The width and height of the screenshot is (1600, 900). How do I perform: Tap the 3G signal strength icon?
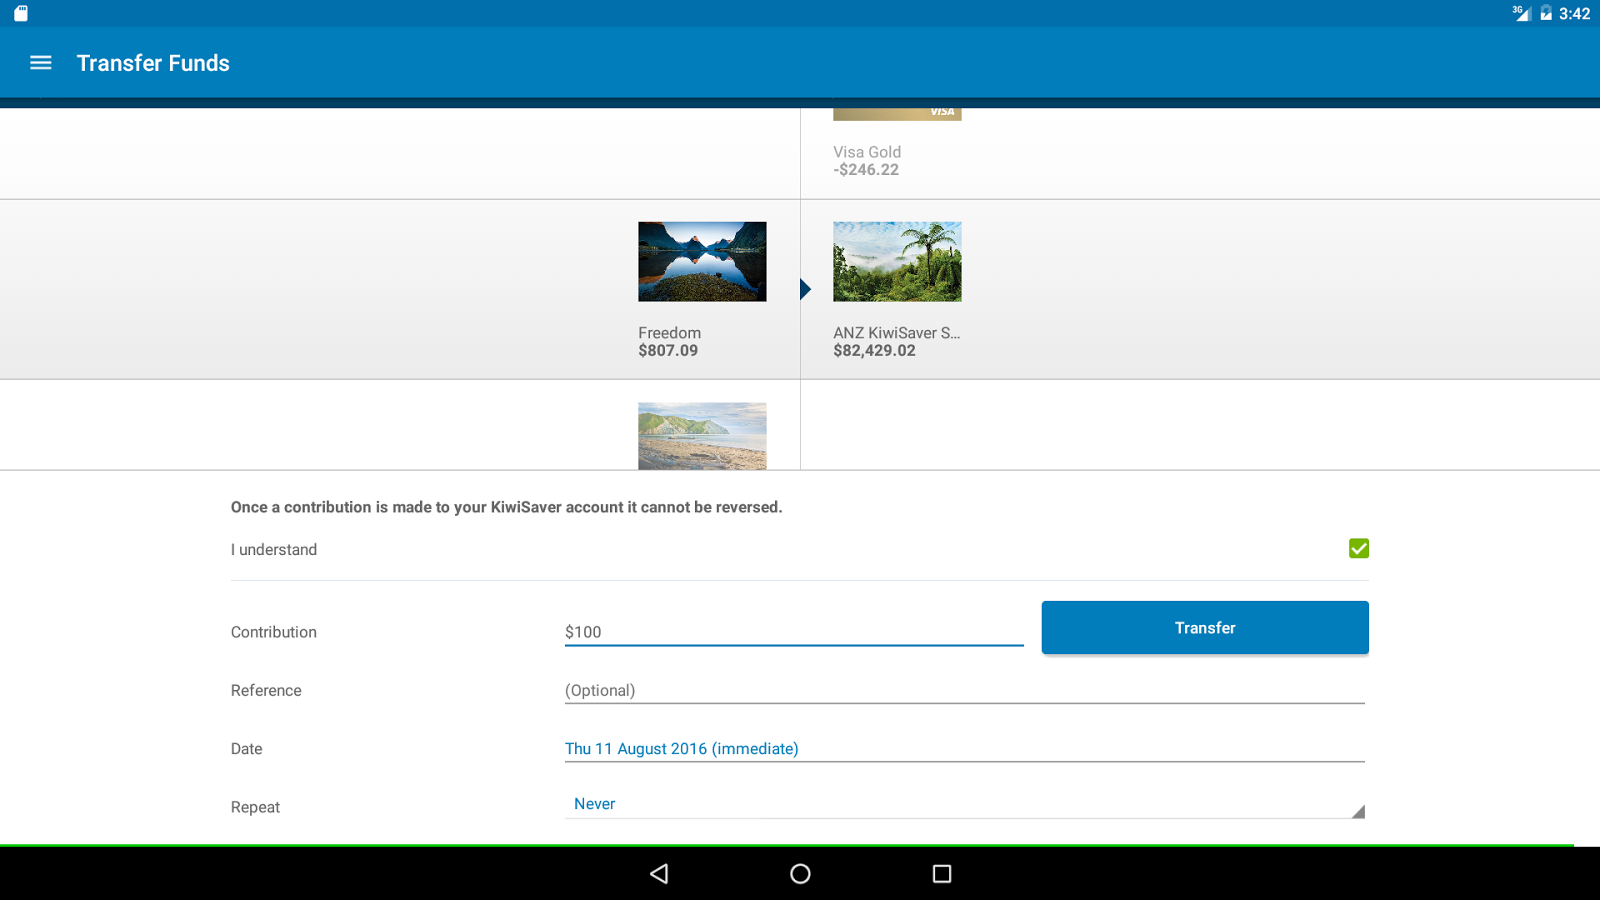(x=1522, y=13)
